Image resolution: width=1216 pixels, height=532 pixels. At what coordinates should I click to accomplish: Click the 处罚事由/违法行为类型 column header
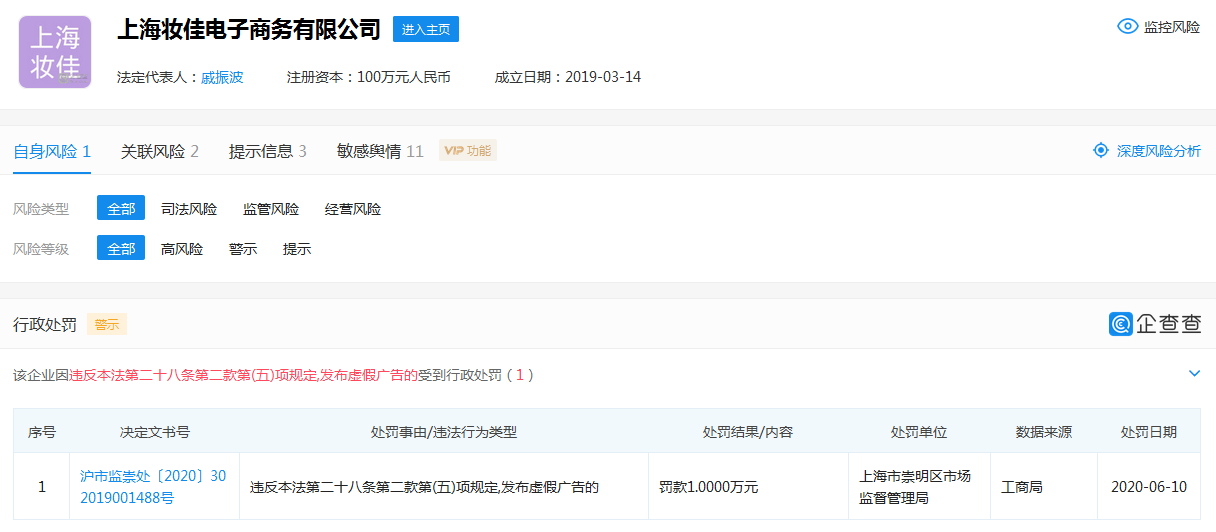[x=444, y=432]
